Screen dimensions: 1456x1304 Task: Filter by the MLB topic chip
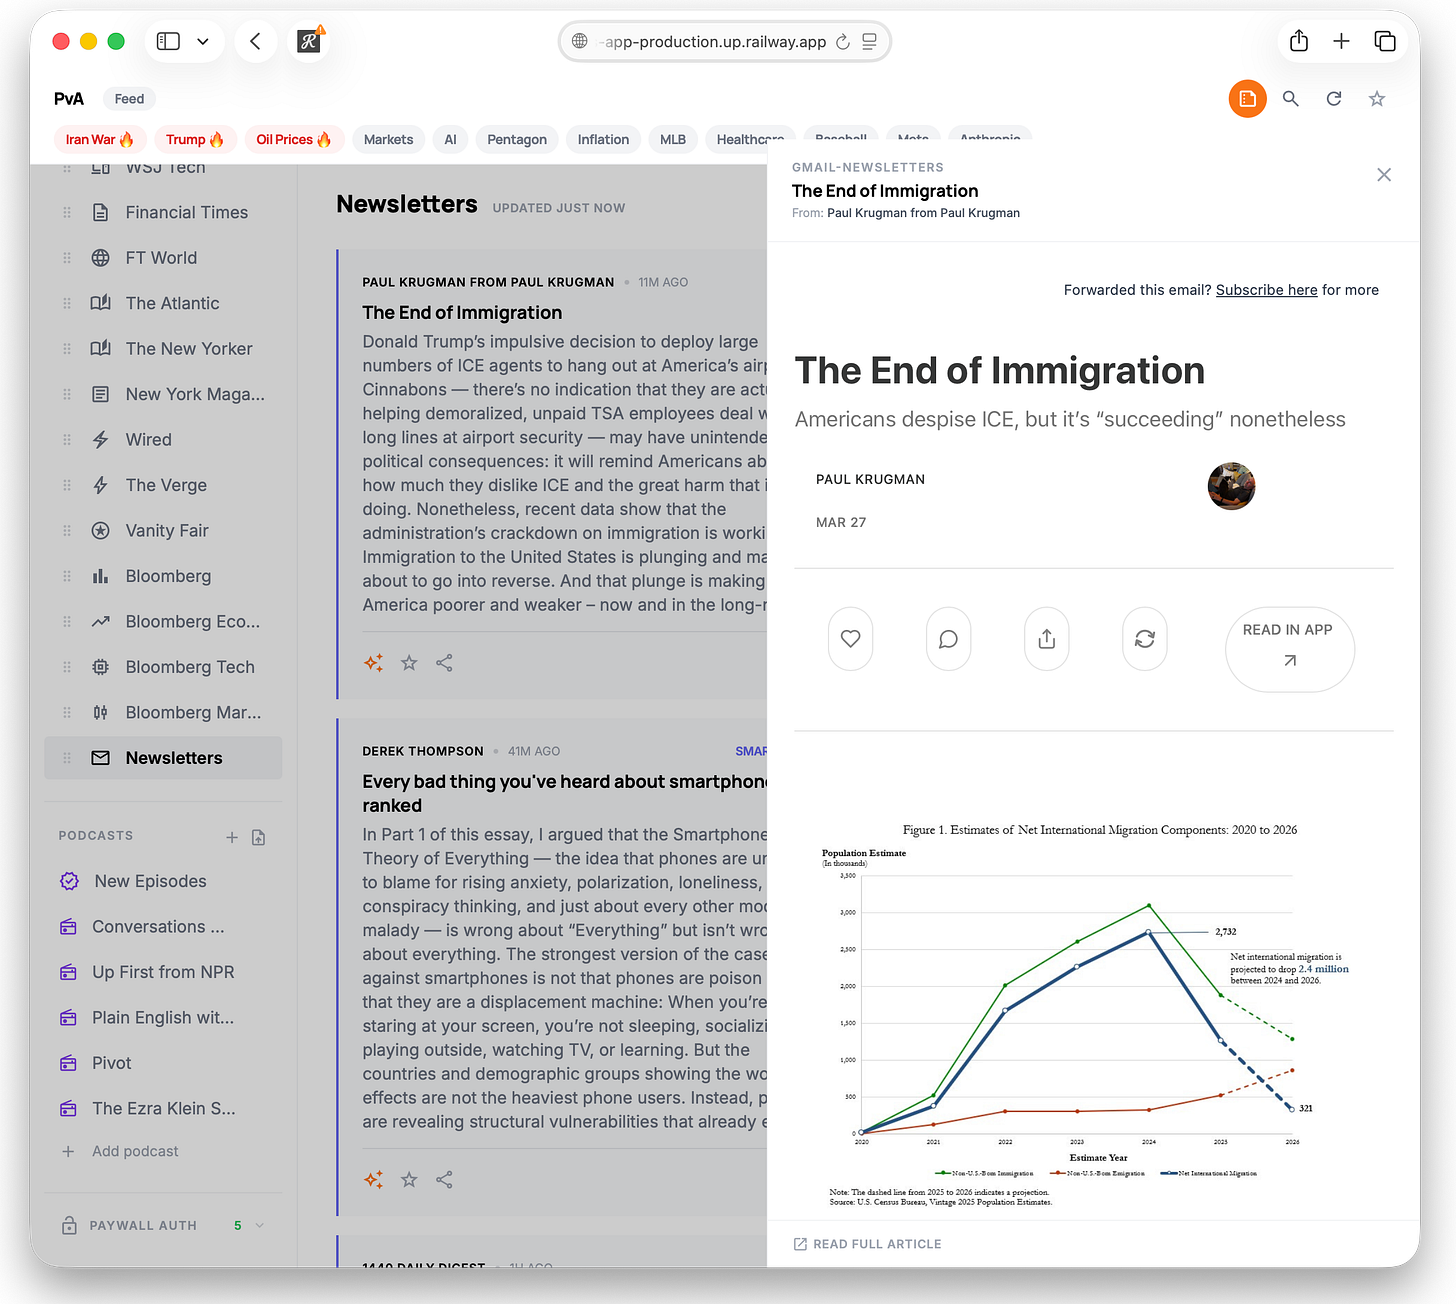(x=673, y=139)
